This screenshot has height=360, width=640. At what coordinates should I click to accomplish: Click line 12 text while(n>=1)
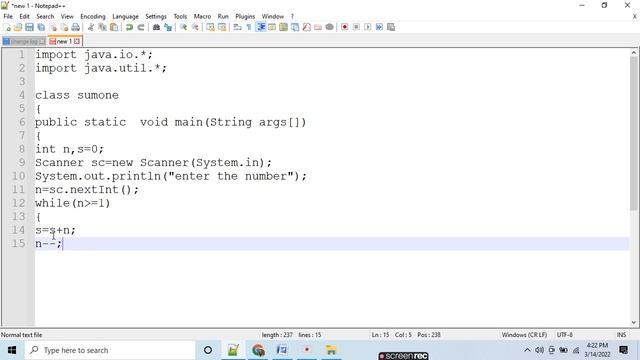pos(73,203)
